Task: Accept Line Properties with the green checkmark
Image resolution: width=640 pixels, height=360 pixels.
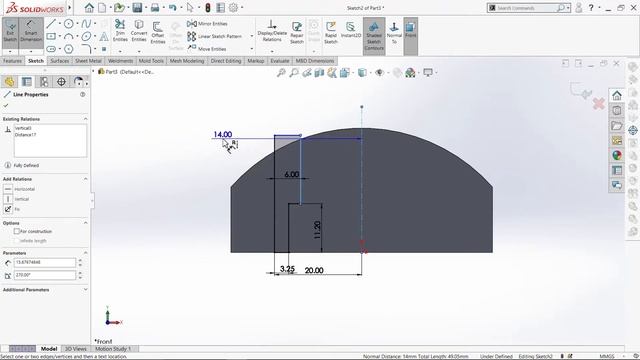Action: 6,105
